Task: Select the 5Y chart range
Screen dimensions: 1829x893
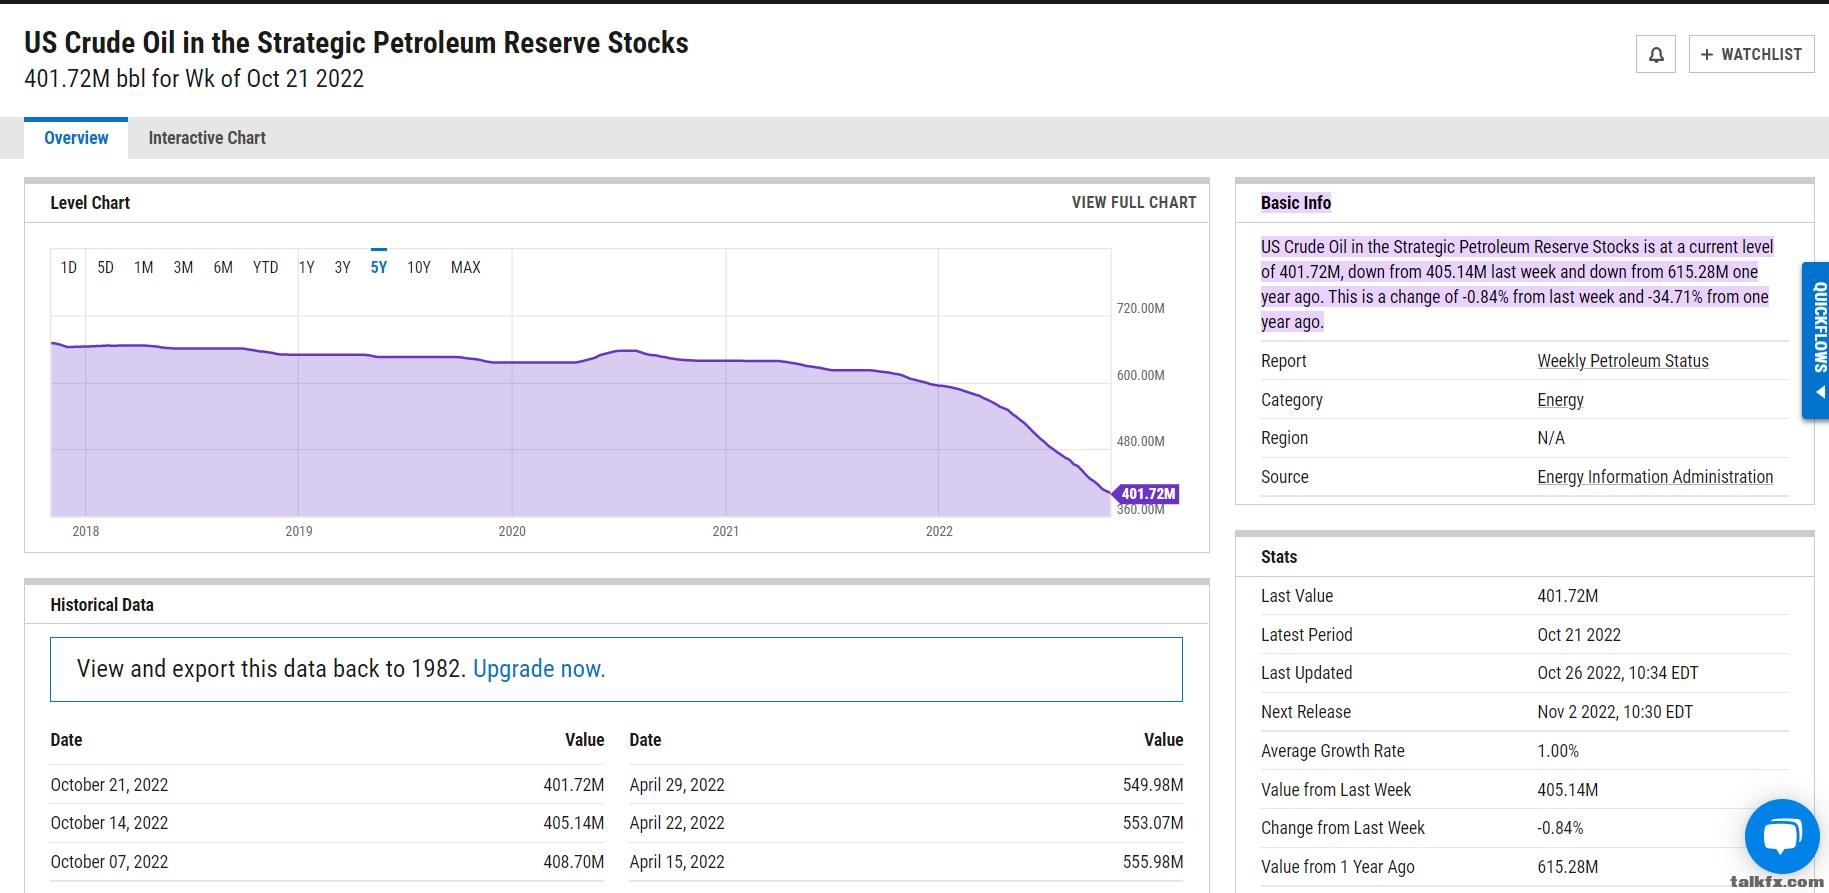Action: coord(378,267)
